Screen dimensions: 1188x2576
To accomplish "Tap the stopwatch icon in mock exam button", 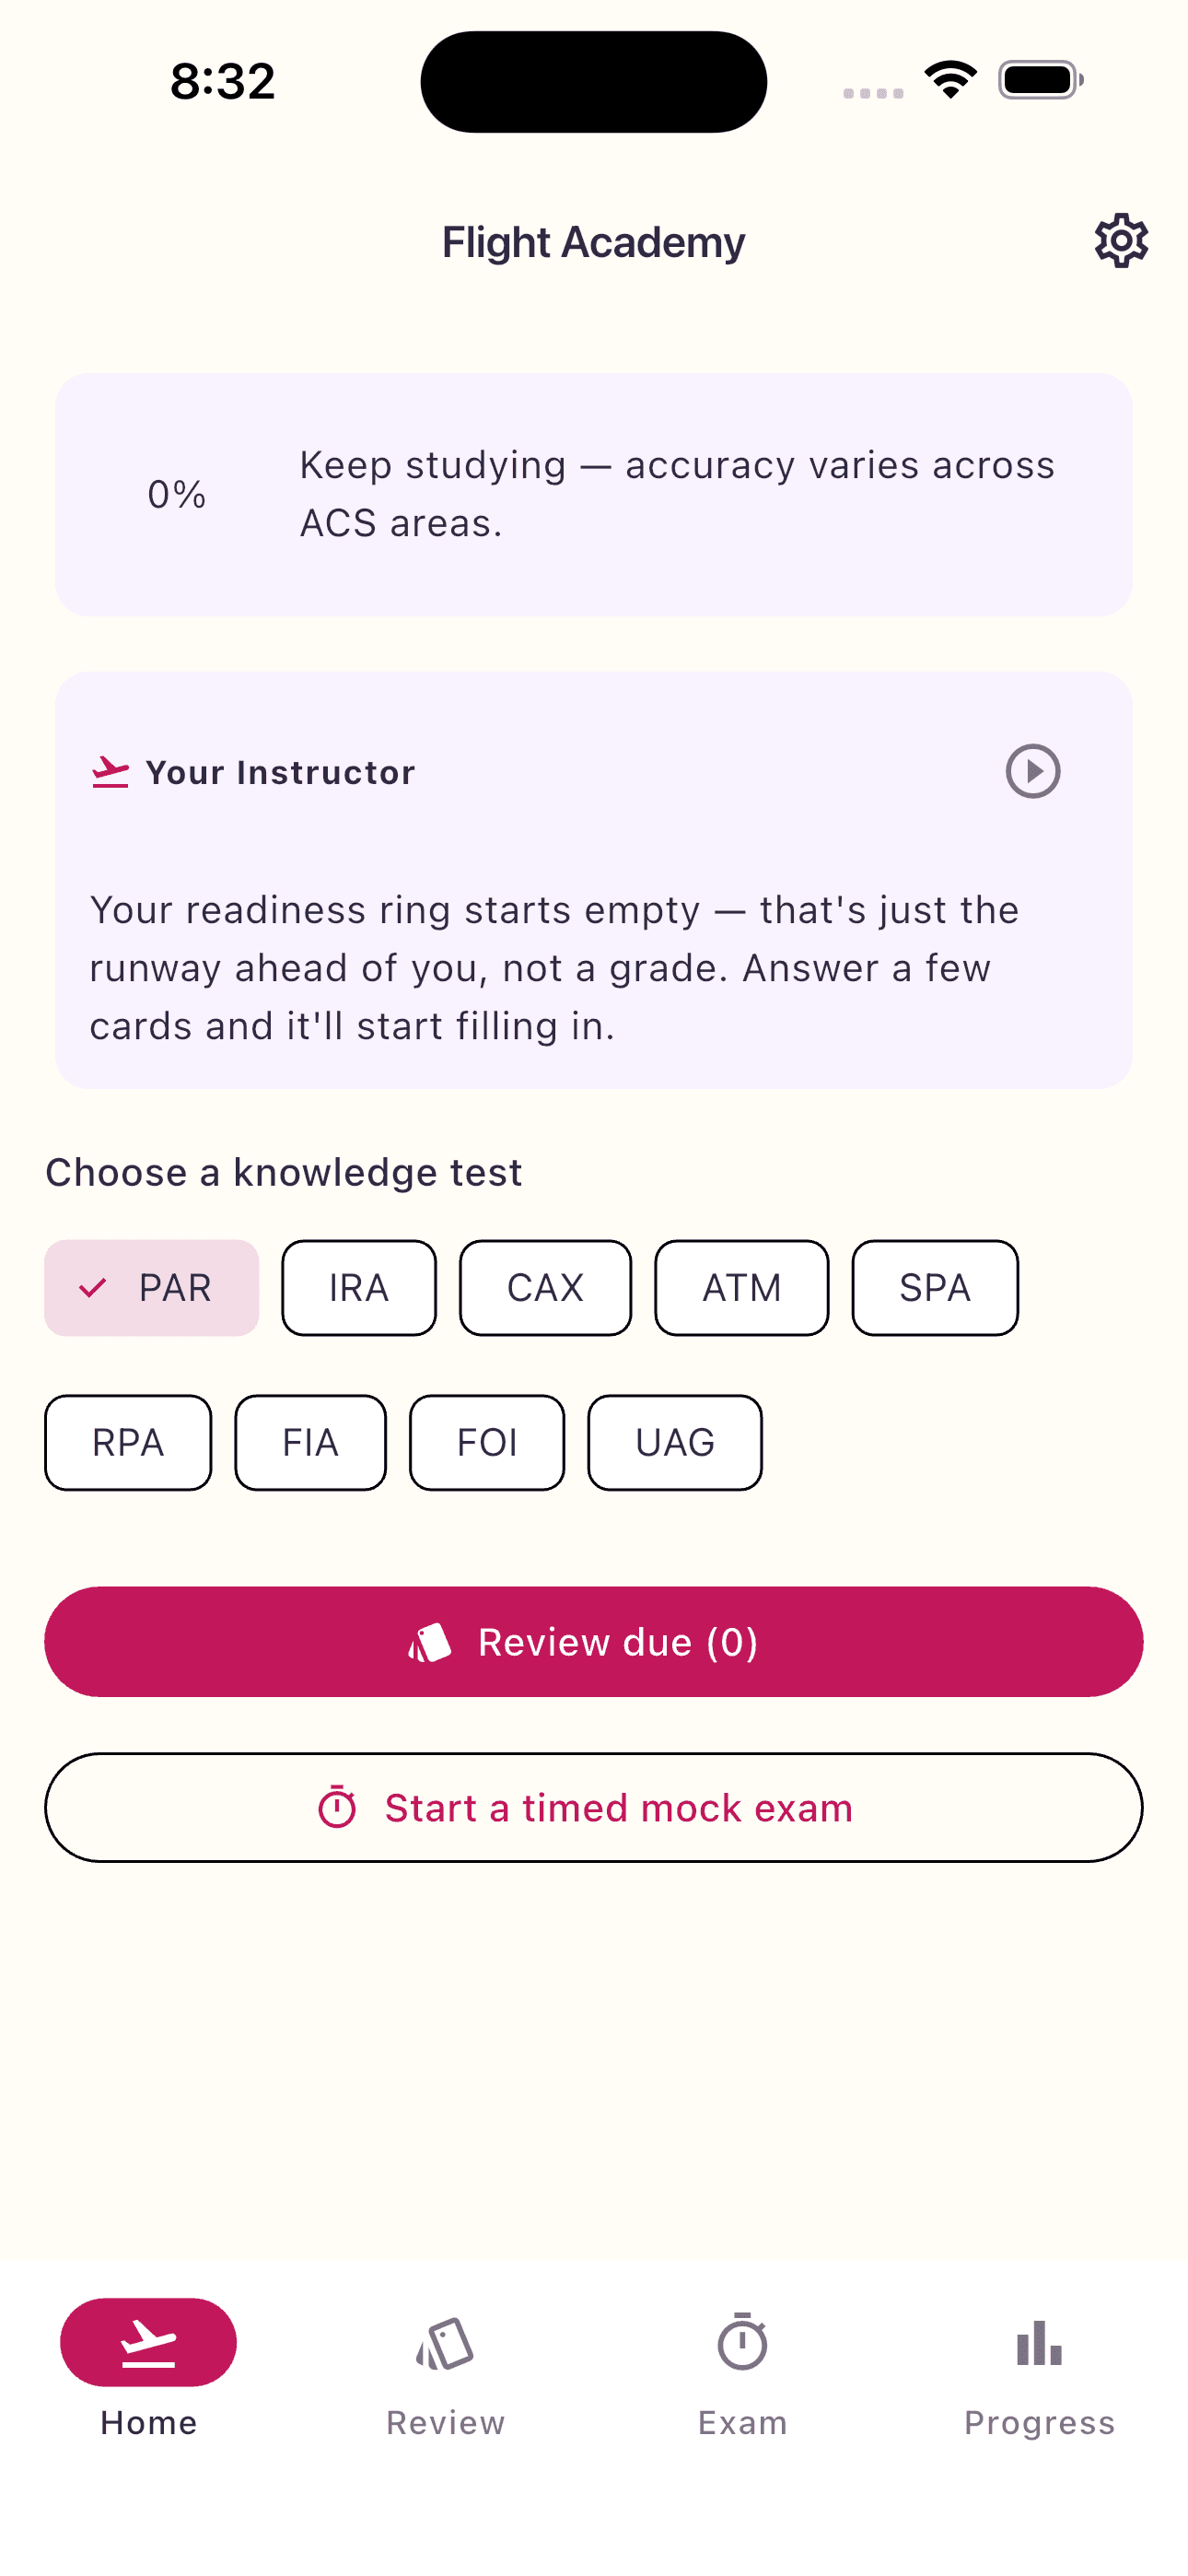I will 337,1807.
